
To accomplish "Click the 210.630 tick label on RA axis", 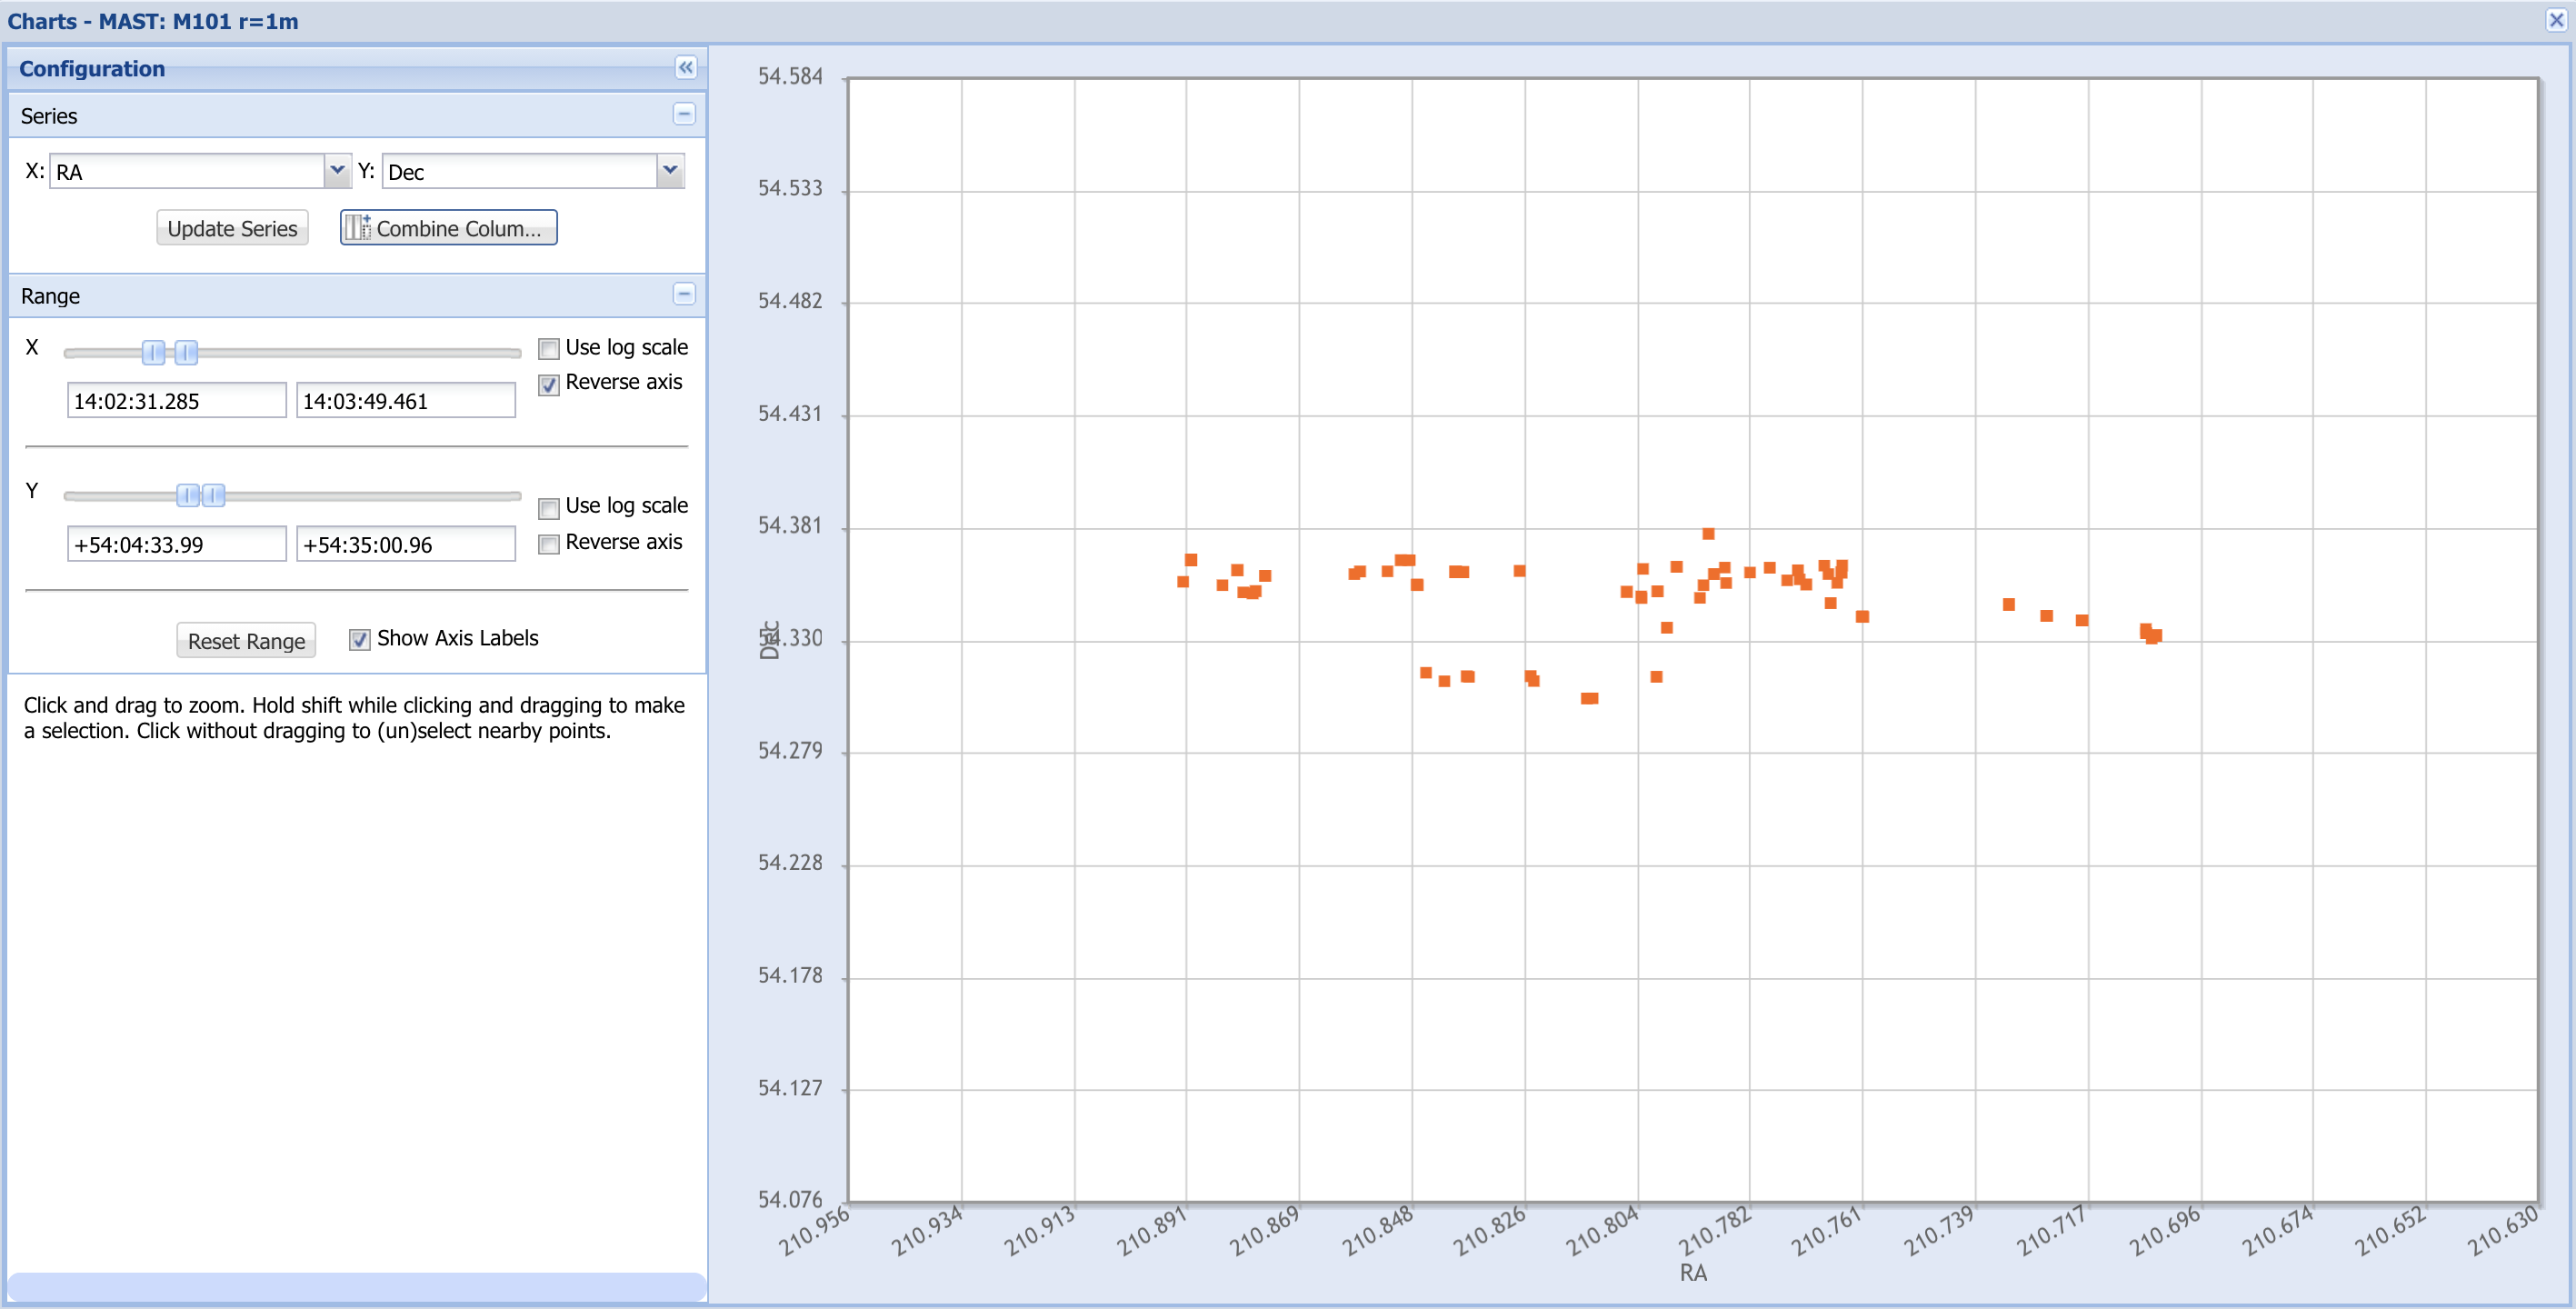I will click(2502, 1231).
